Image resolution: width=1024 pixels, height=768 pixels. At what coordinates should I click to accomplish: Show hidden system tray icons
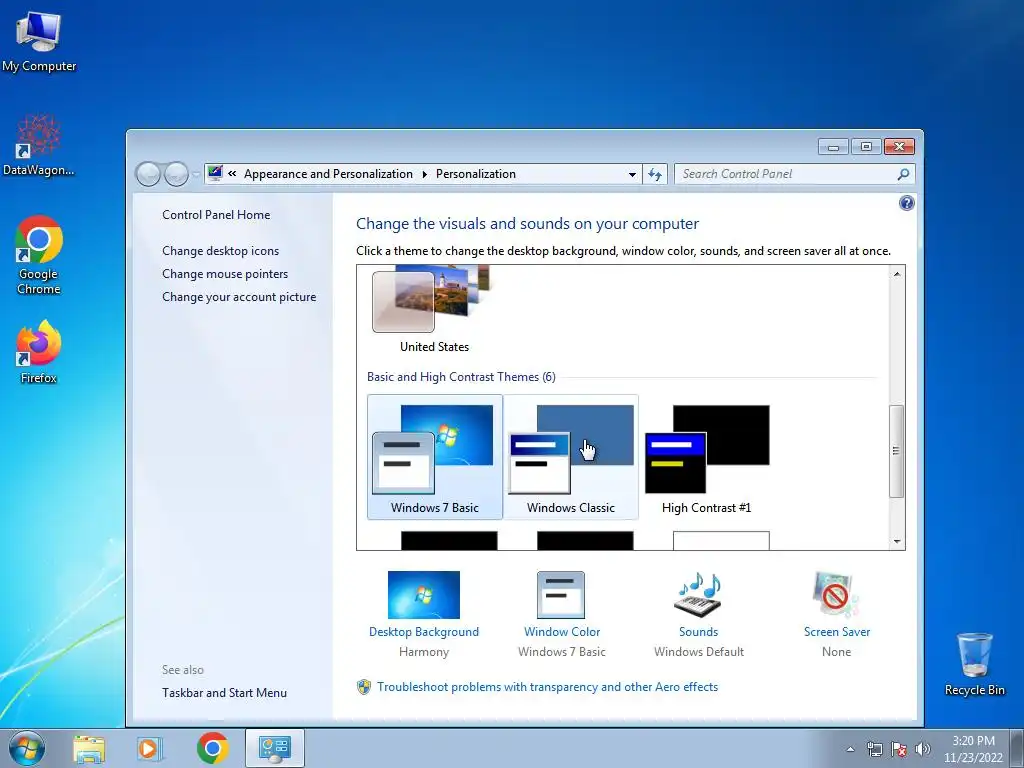pyautogui.click(x=850, y=749)
